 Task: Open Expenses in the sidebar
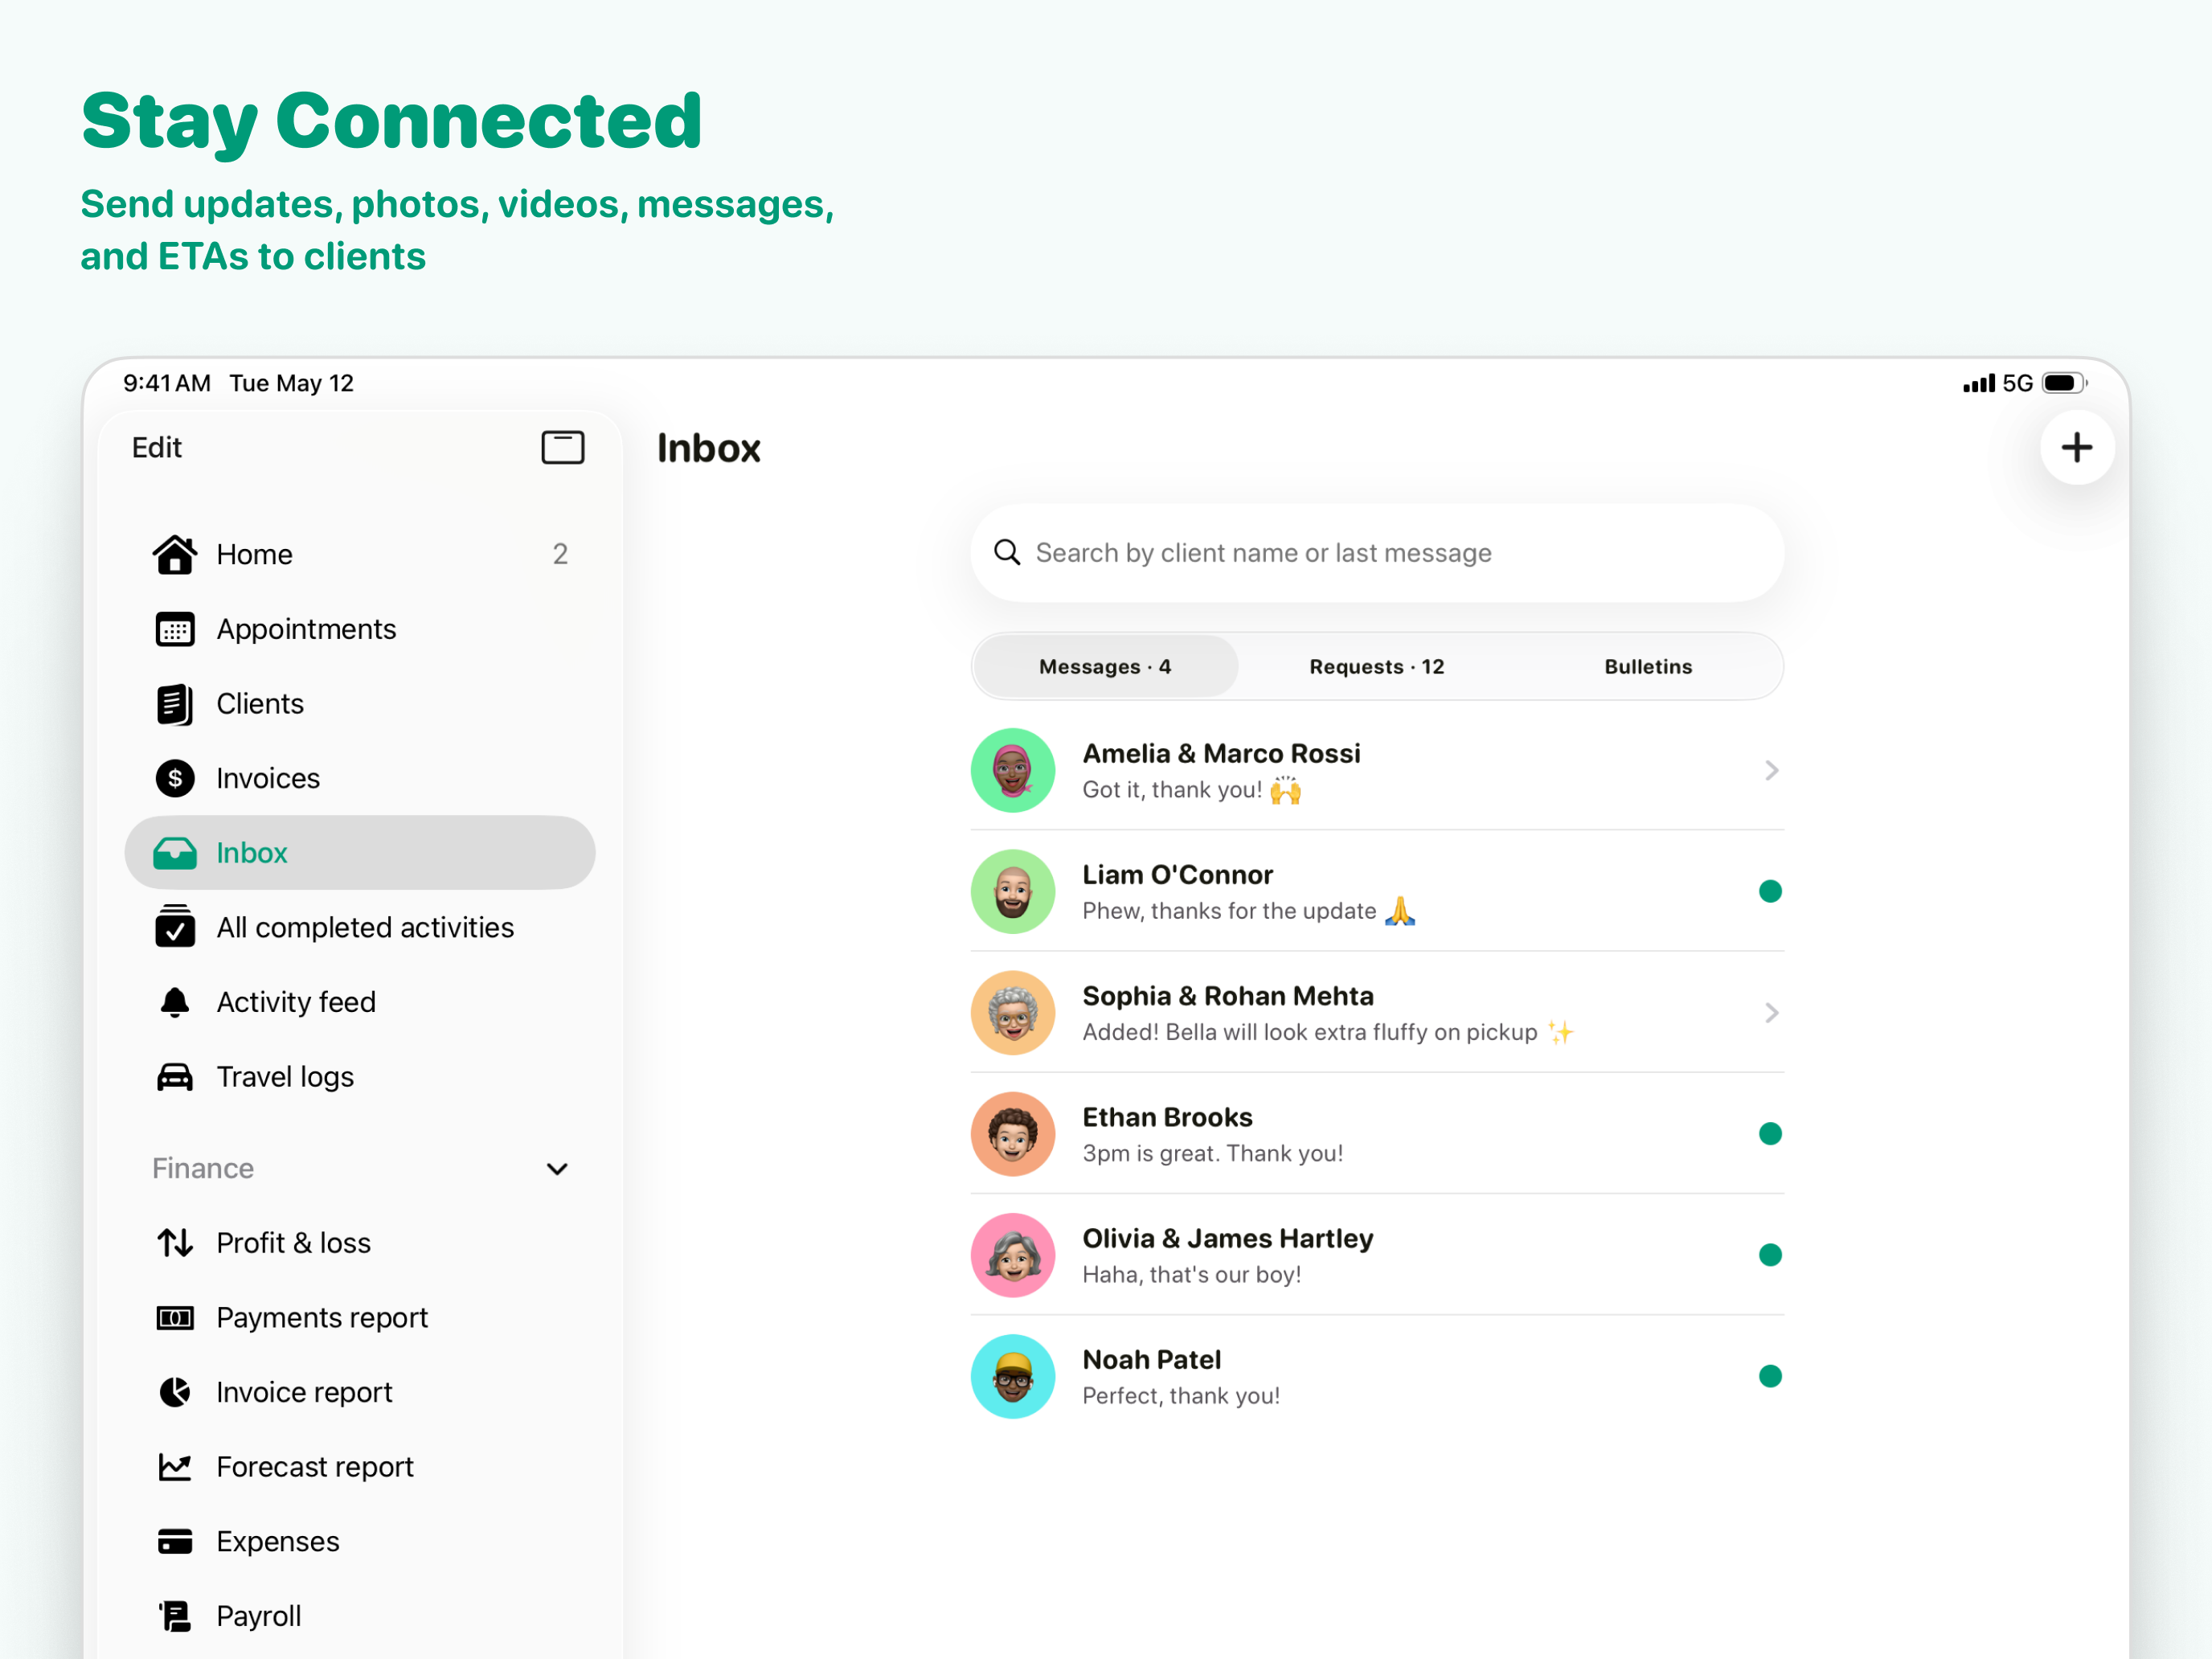(360, 1542)
